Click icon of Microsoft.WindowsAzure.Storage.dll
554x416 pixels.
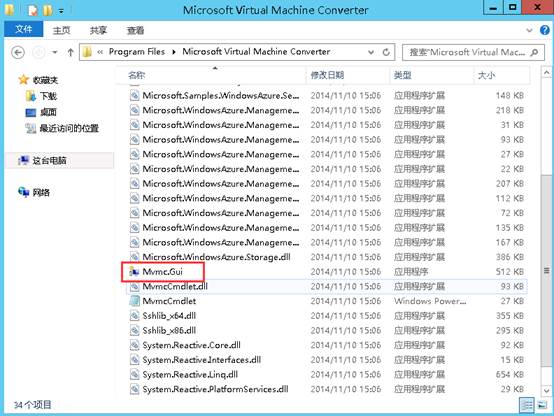[134, 257]
